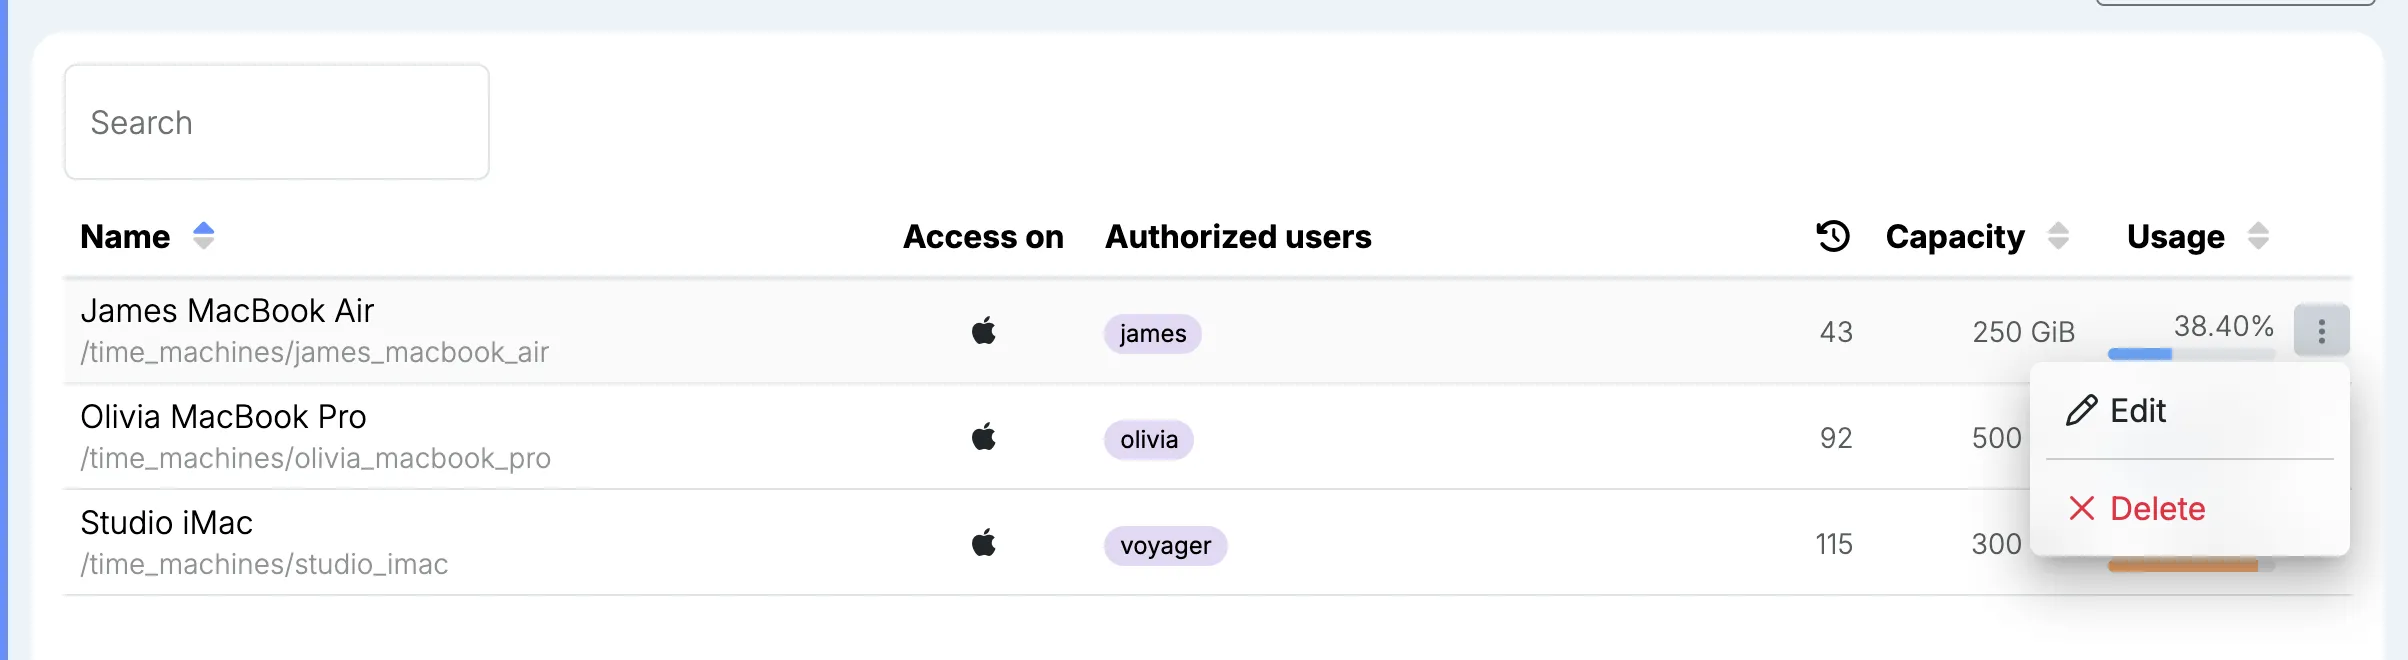Choose Delete from the context menu
2408x660 pixels.
(2190, 509)
